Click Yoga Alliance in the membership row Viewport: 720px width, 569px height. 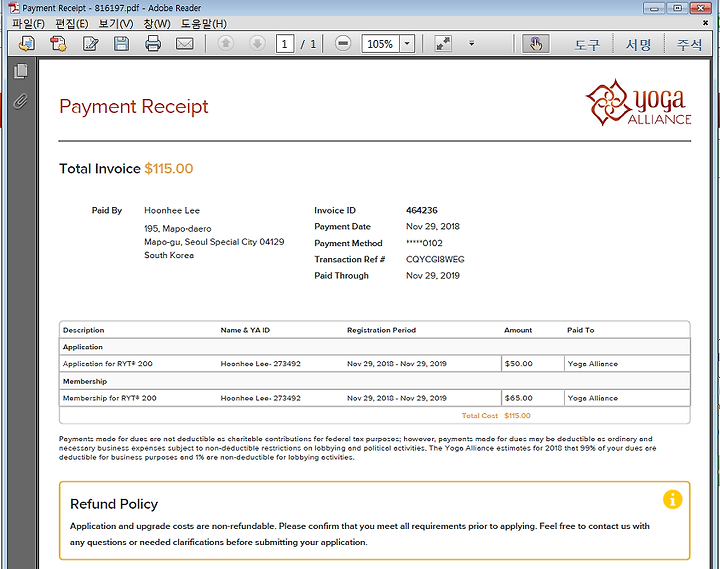[x=592, y=398]
